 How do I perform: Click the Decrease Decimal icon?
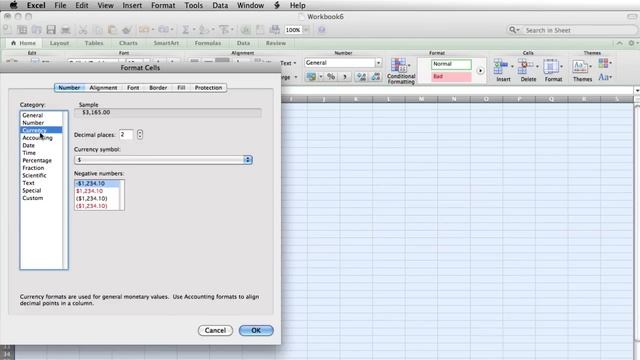click(376, 76)
